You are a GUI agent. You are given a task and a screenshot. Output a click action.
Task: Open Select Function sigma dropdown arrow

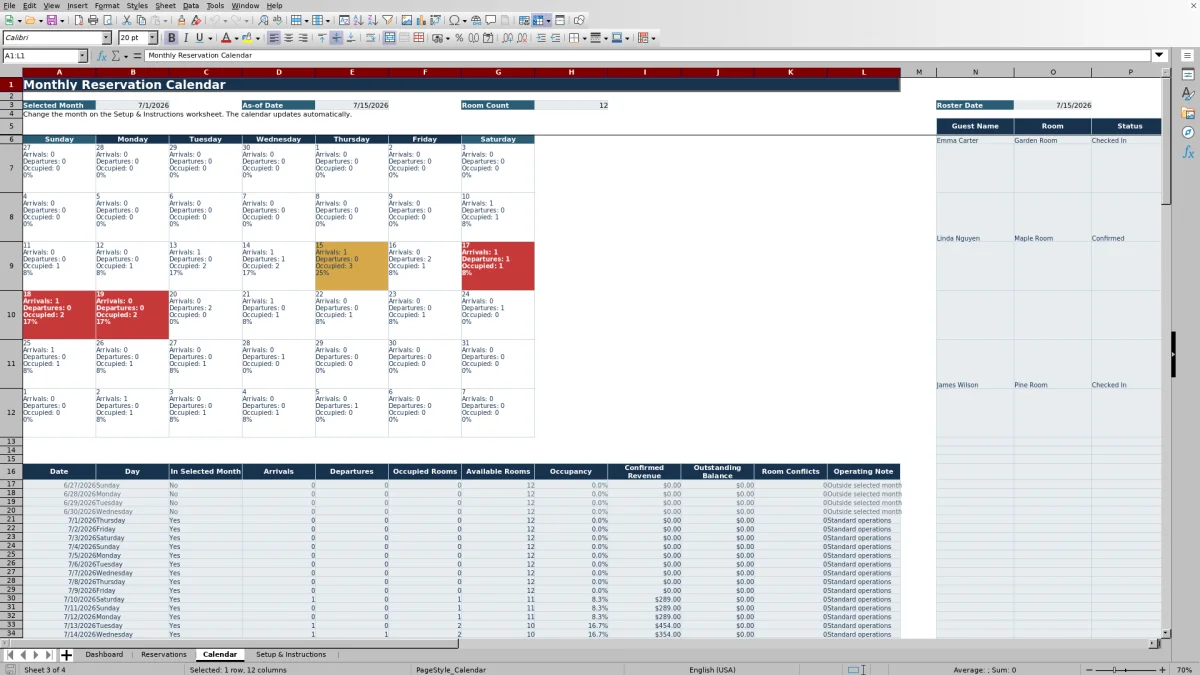pos(126,56)
